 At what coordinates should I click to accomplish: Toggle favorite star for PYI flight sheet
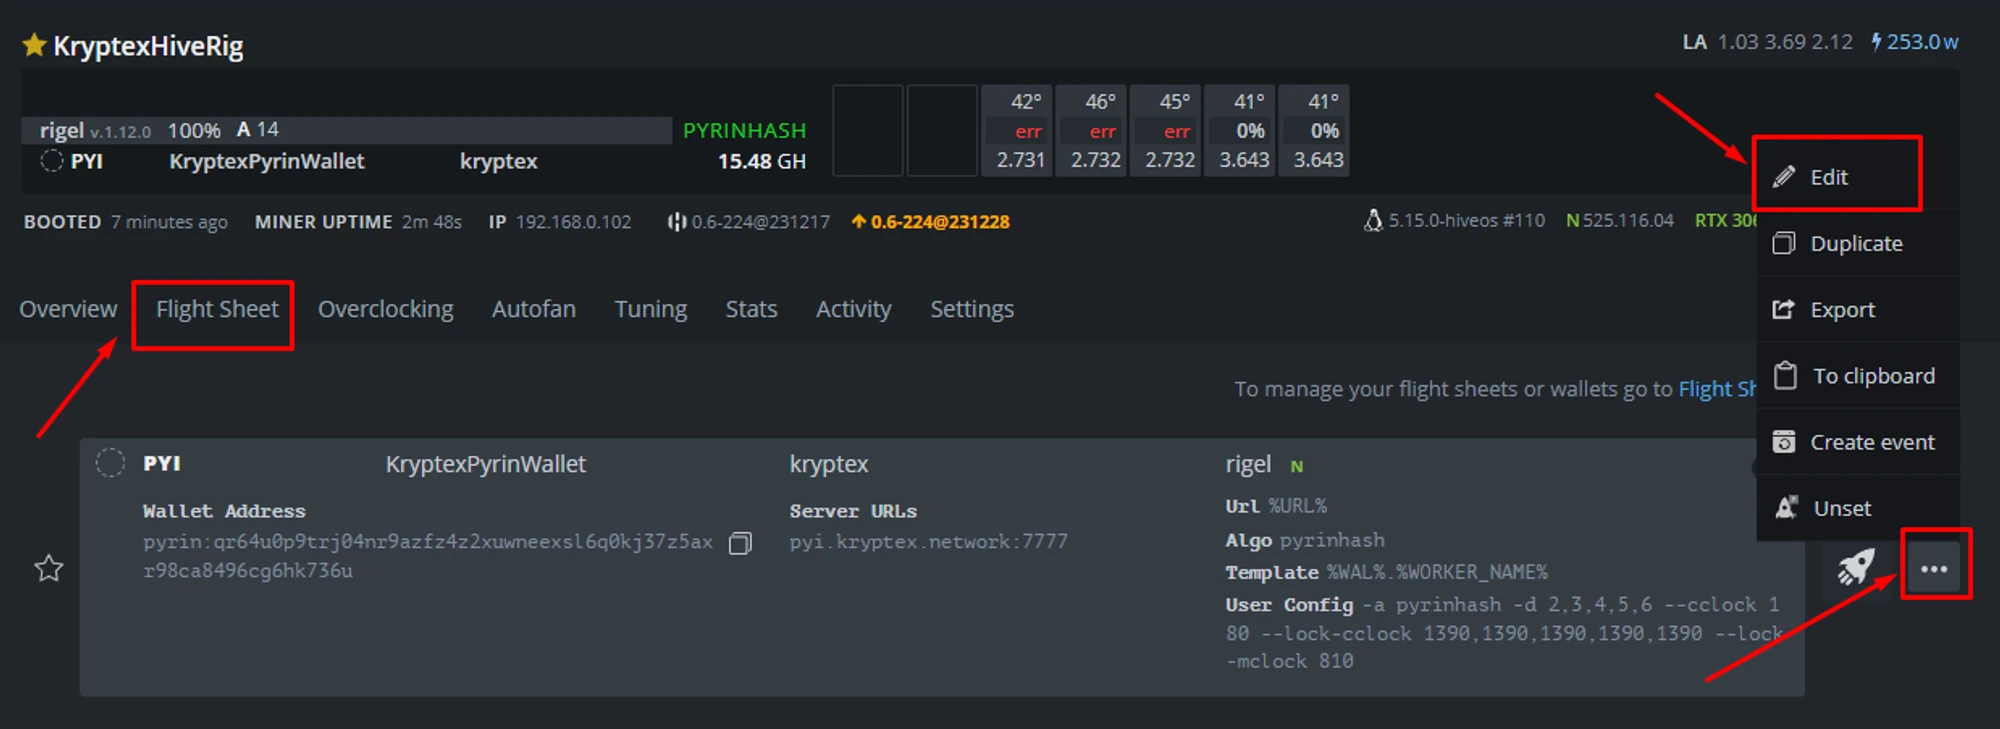coord(49,569)
